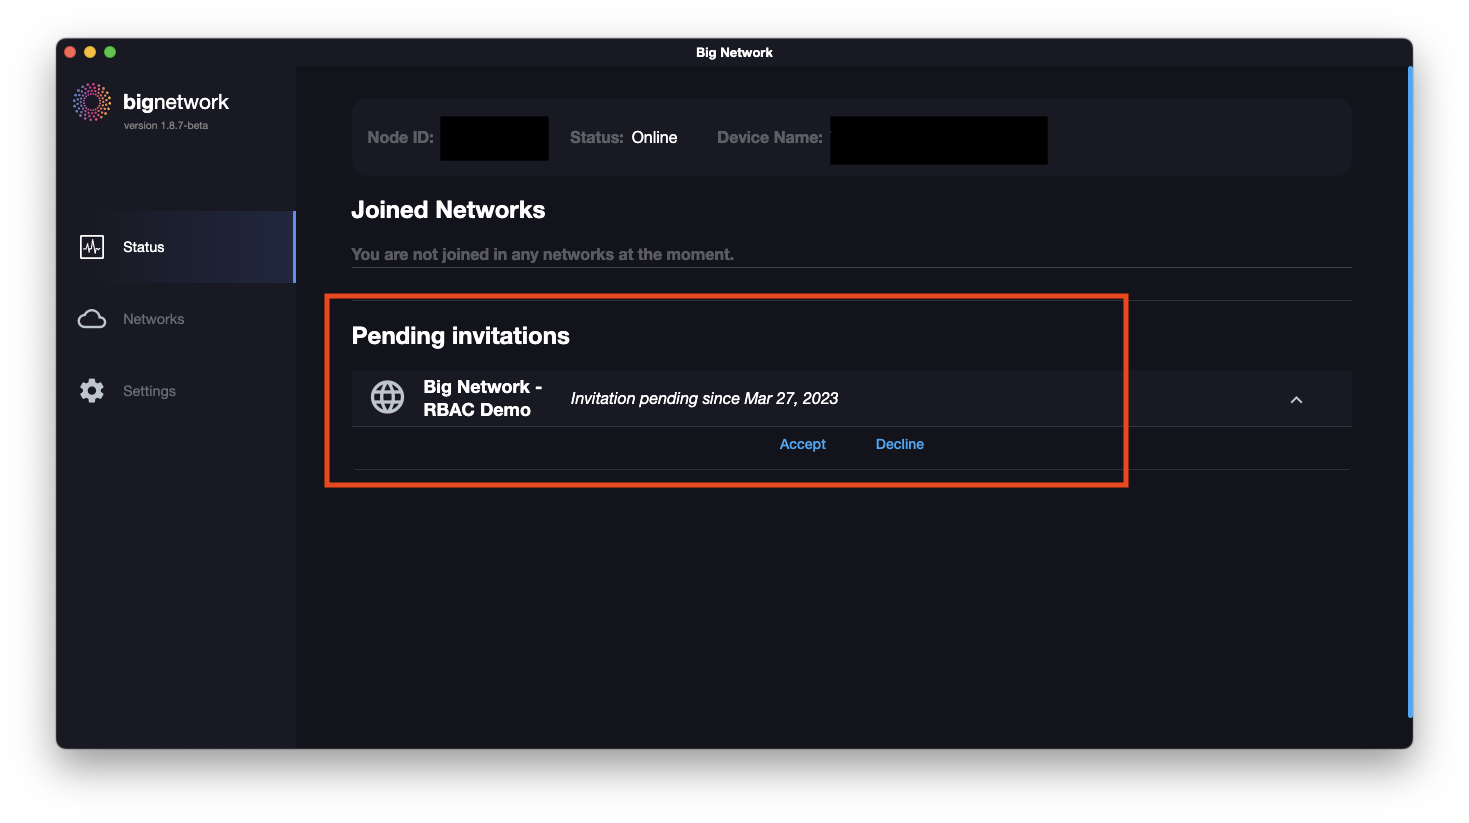This screenshot has height=823, width=1469.
Task: Click the Status activity monitor icon
Action: point(92,247)
